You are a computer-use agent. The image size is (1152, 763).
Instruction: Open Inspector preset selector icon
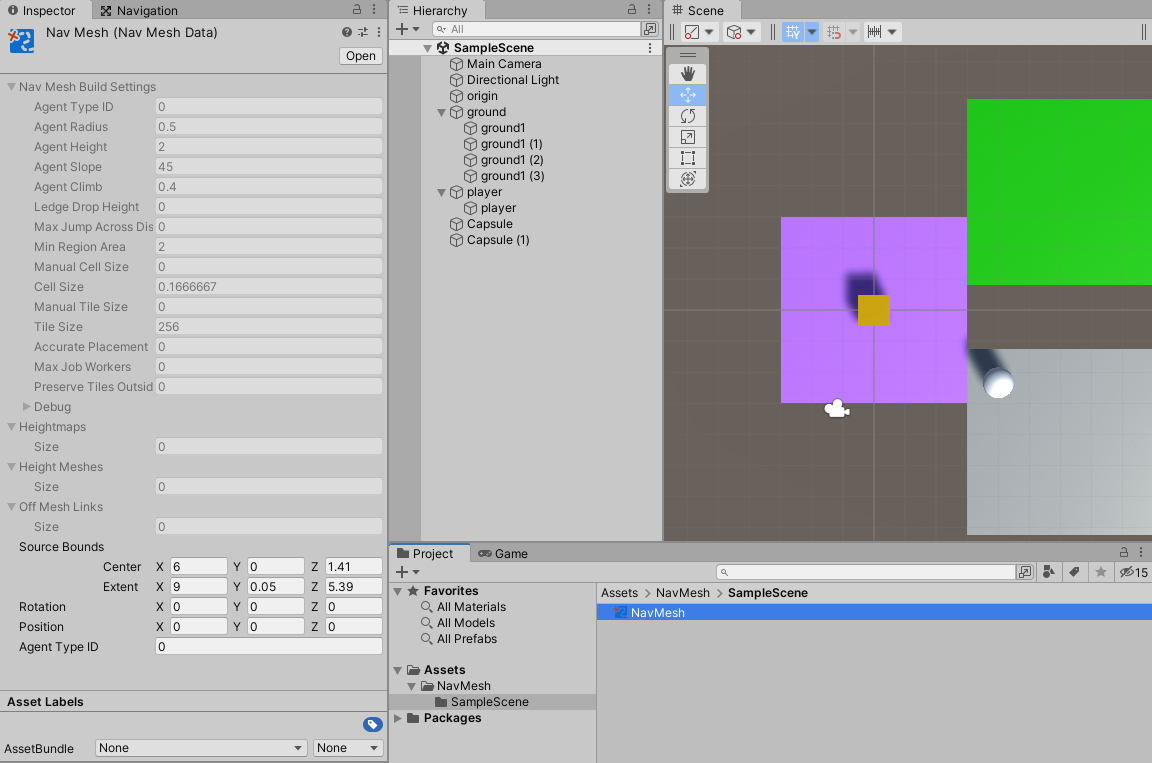pyautogui.click(x=363, y=32)
